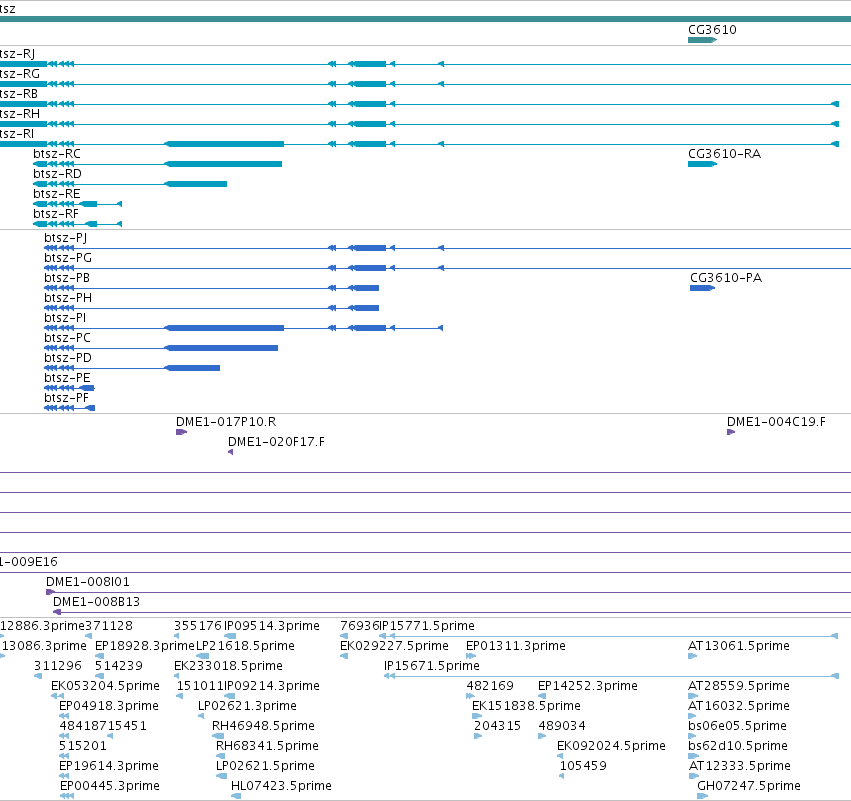
Task: Open the btsz-RE transcript details
Action: pos(56,194)
